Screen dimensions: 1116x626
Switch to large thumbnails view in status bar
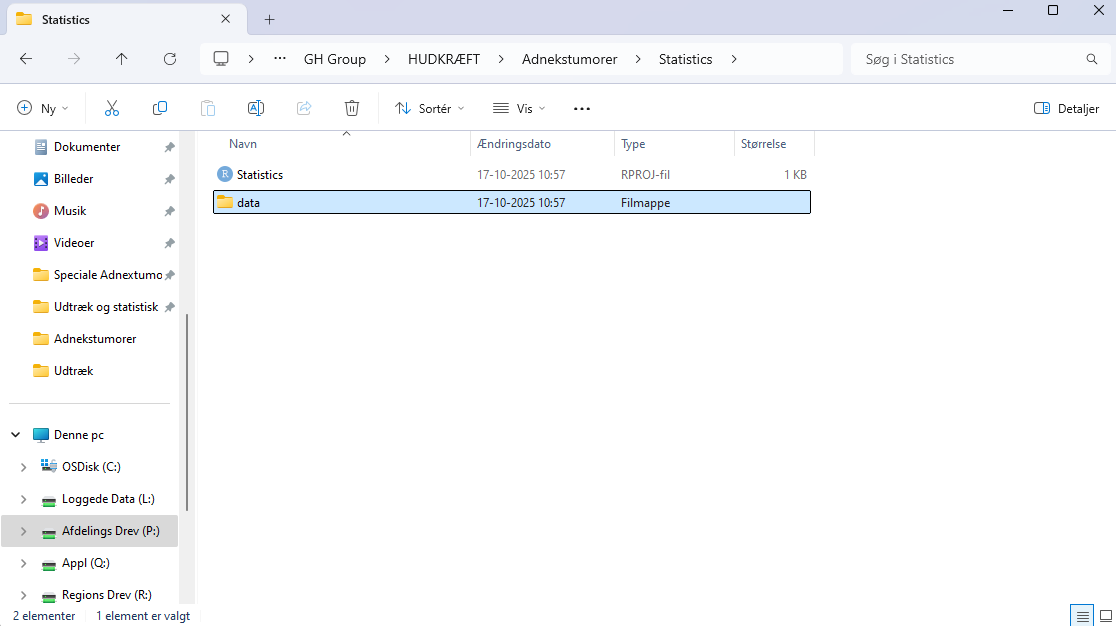click(1105, 615)
